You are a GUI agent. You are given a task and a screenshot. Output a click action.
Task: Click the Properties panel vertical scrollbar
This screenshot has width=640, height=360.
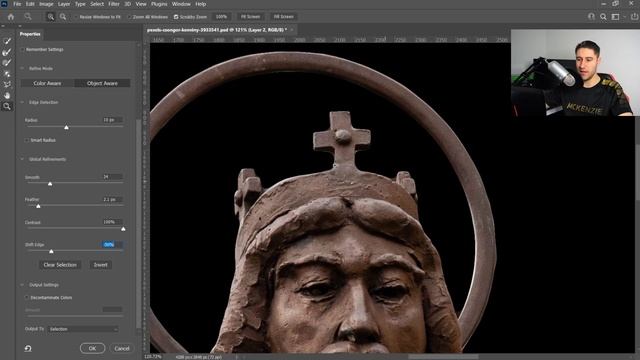[138, 224]
